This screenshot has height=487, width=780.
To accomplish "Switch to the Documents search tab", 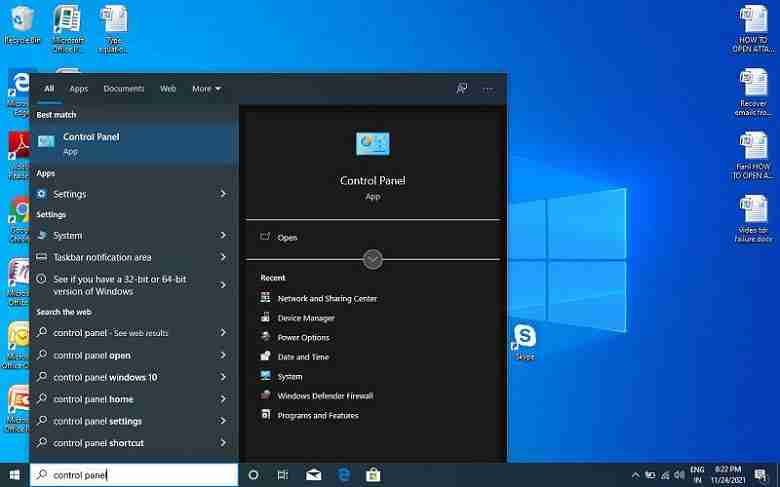I will point(123,89).
